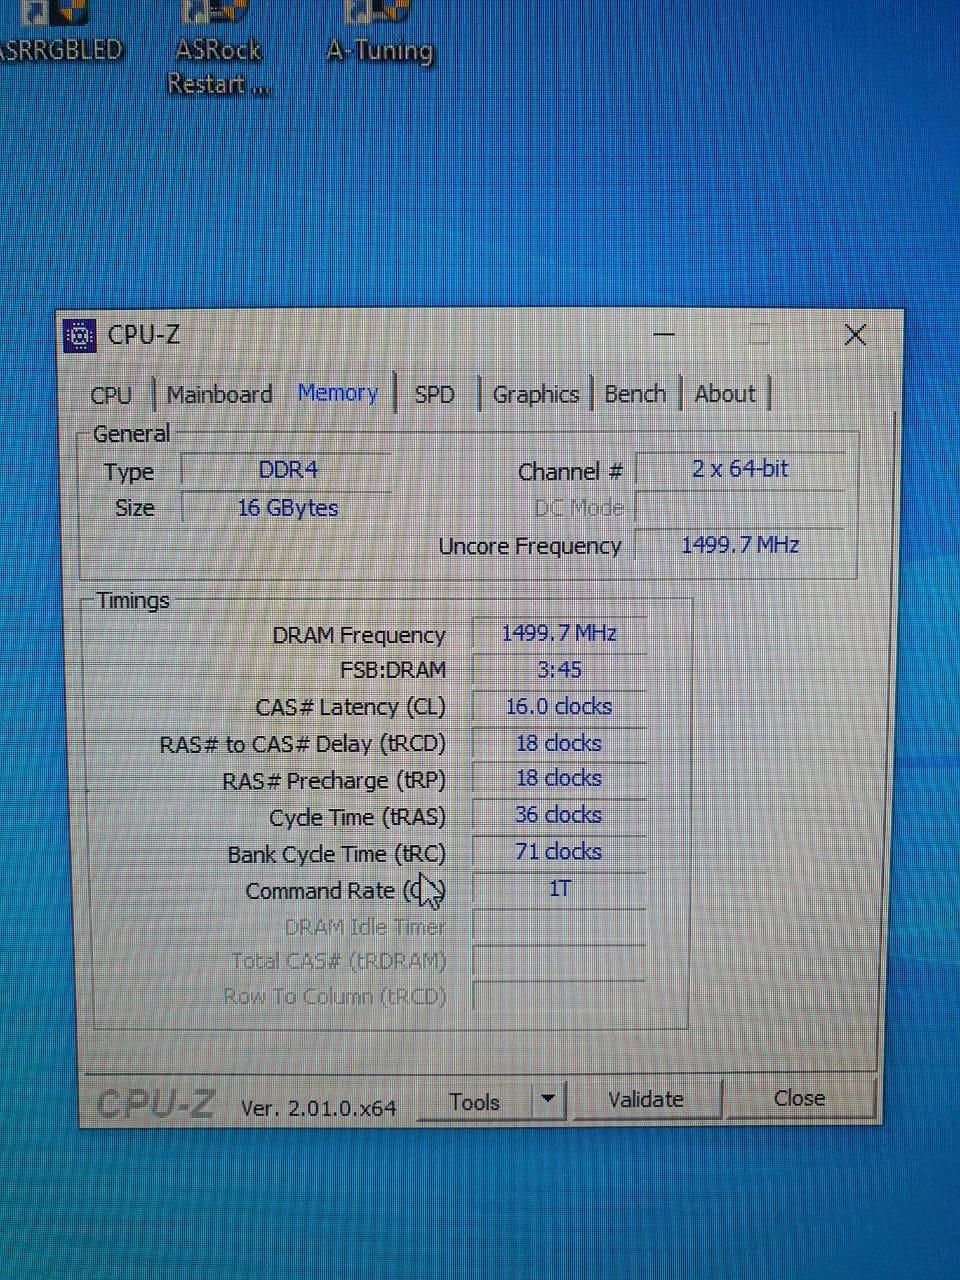The width and height of the screenshot is (960, 1280).
Task: Minimize the CPU-Z window
Action: tap(665, 335)
